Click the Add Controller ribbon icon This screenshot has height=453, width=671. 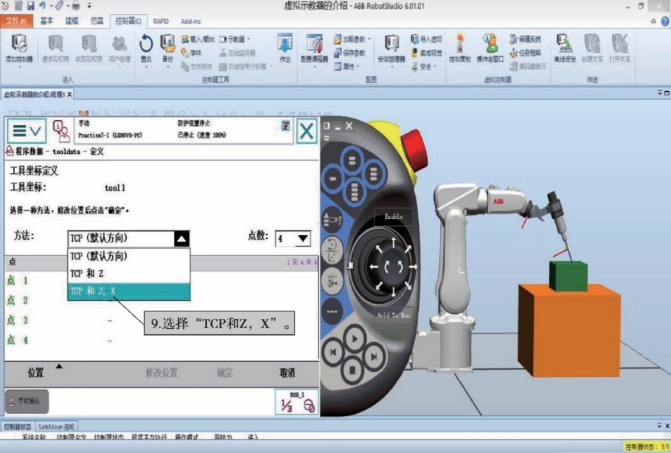pyautogui.click(x=21, y=50)
